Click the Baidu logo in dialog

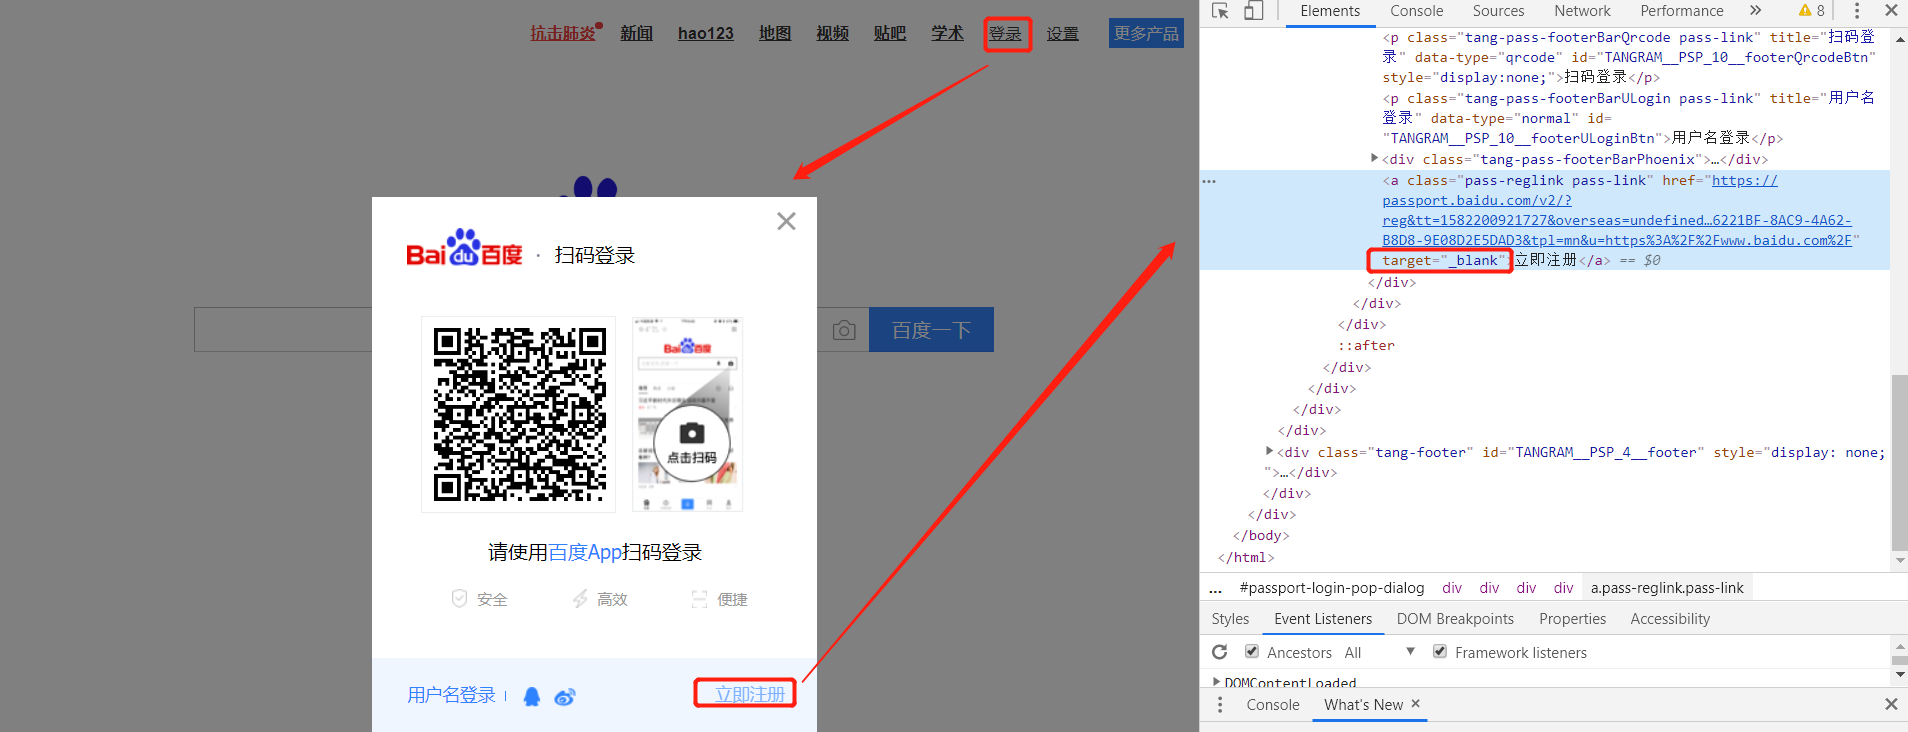click(x=464, y=249)
